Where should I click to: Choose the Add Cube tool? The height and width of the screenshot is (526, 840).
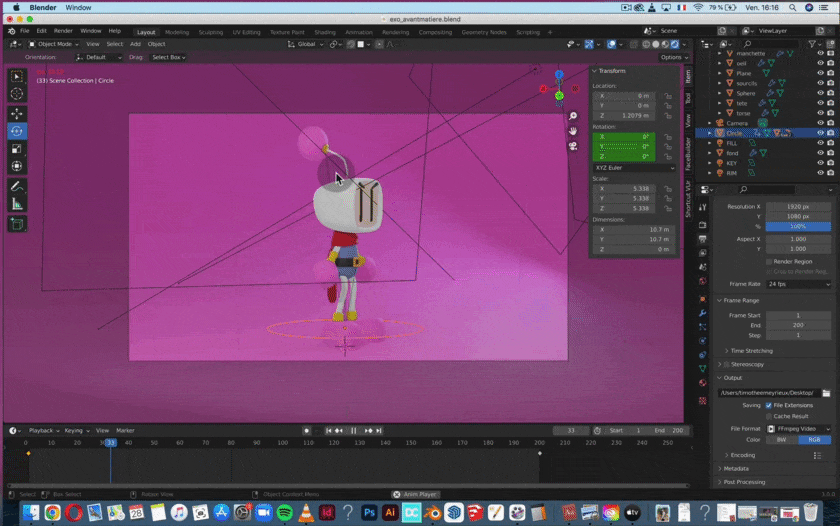pos(17,224)
